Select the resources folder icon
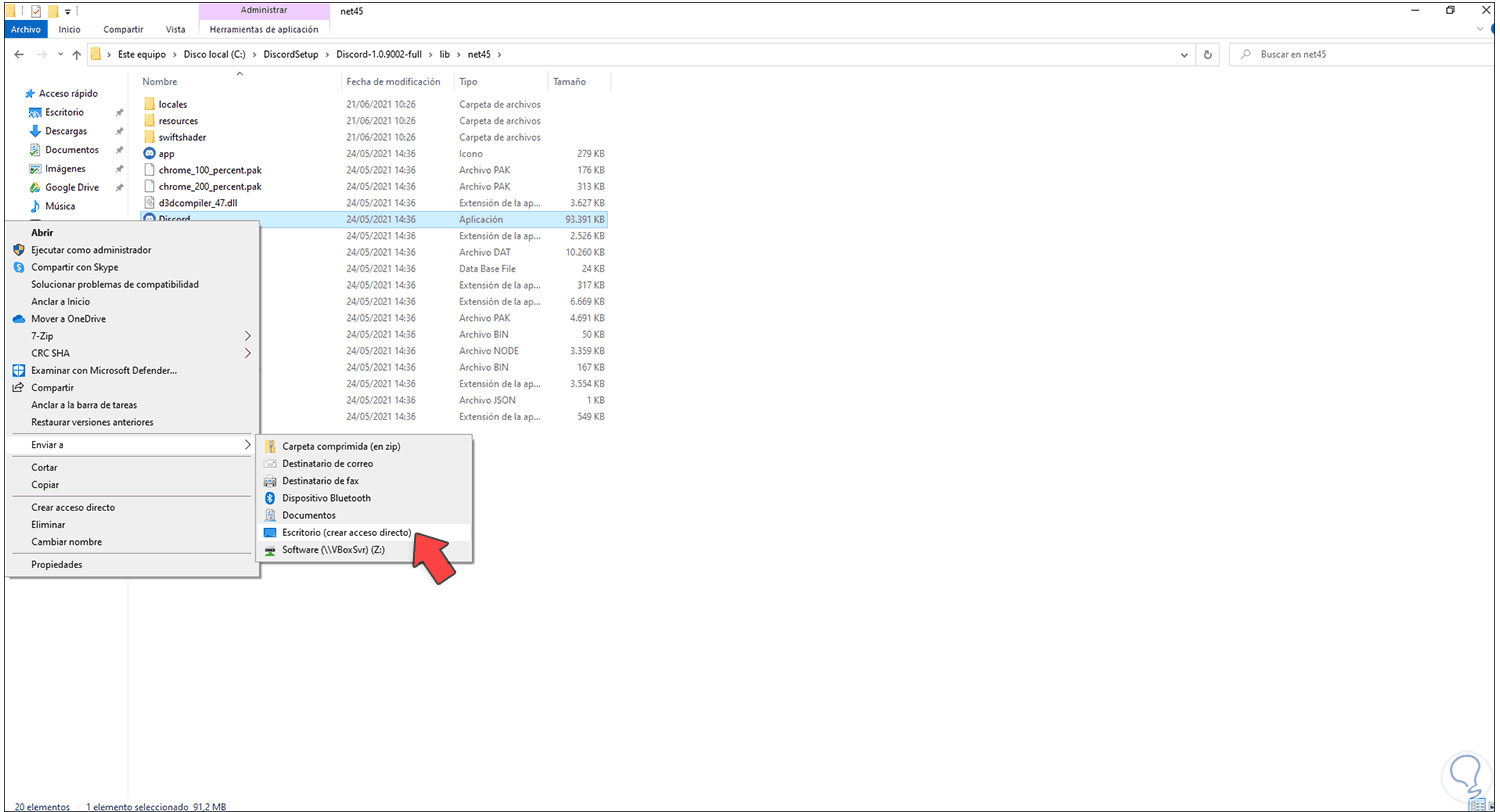1500x812 pixels. [x=150, y=121]
